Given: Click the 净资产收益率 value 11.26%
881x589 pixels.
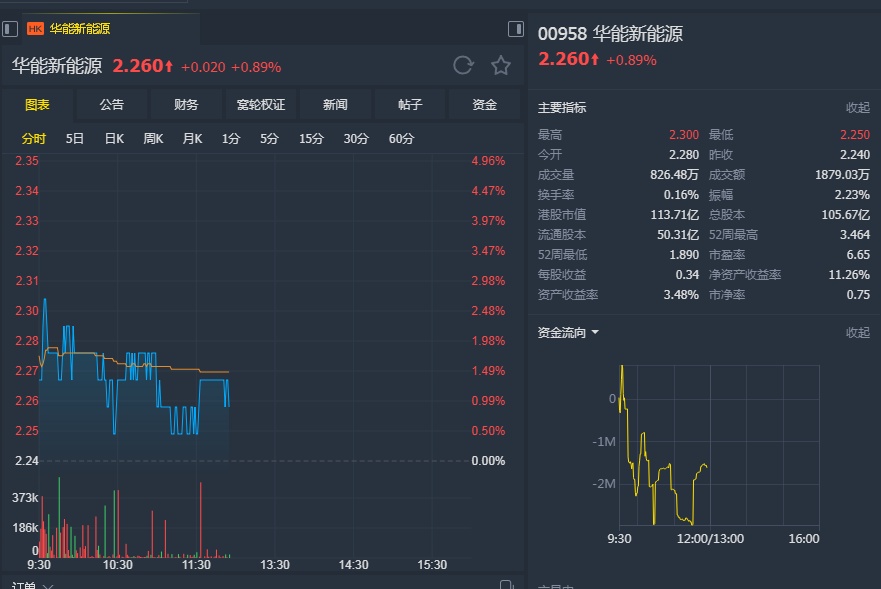Looking at the screenshot, I should [849, 275].
